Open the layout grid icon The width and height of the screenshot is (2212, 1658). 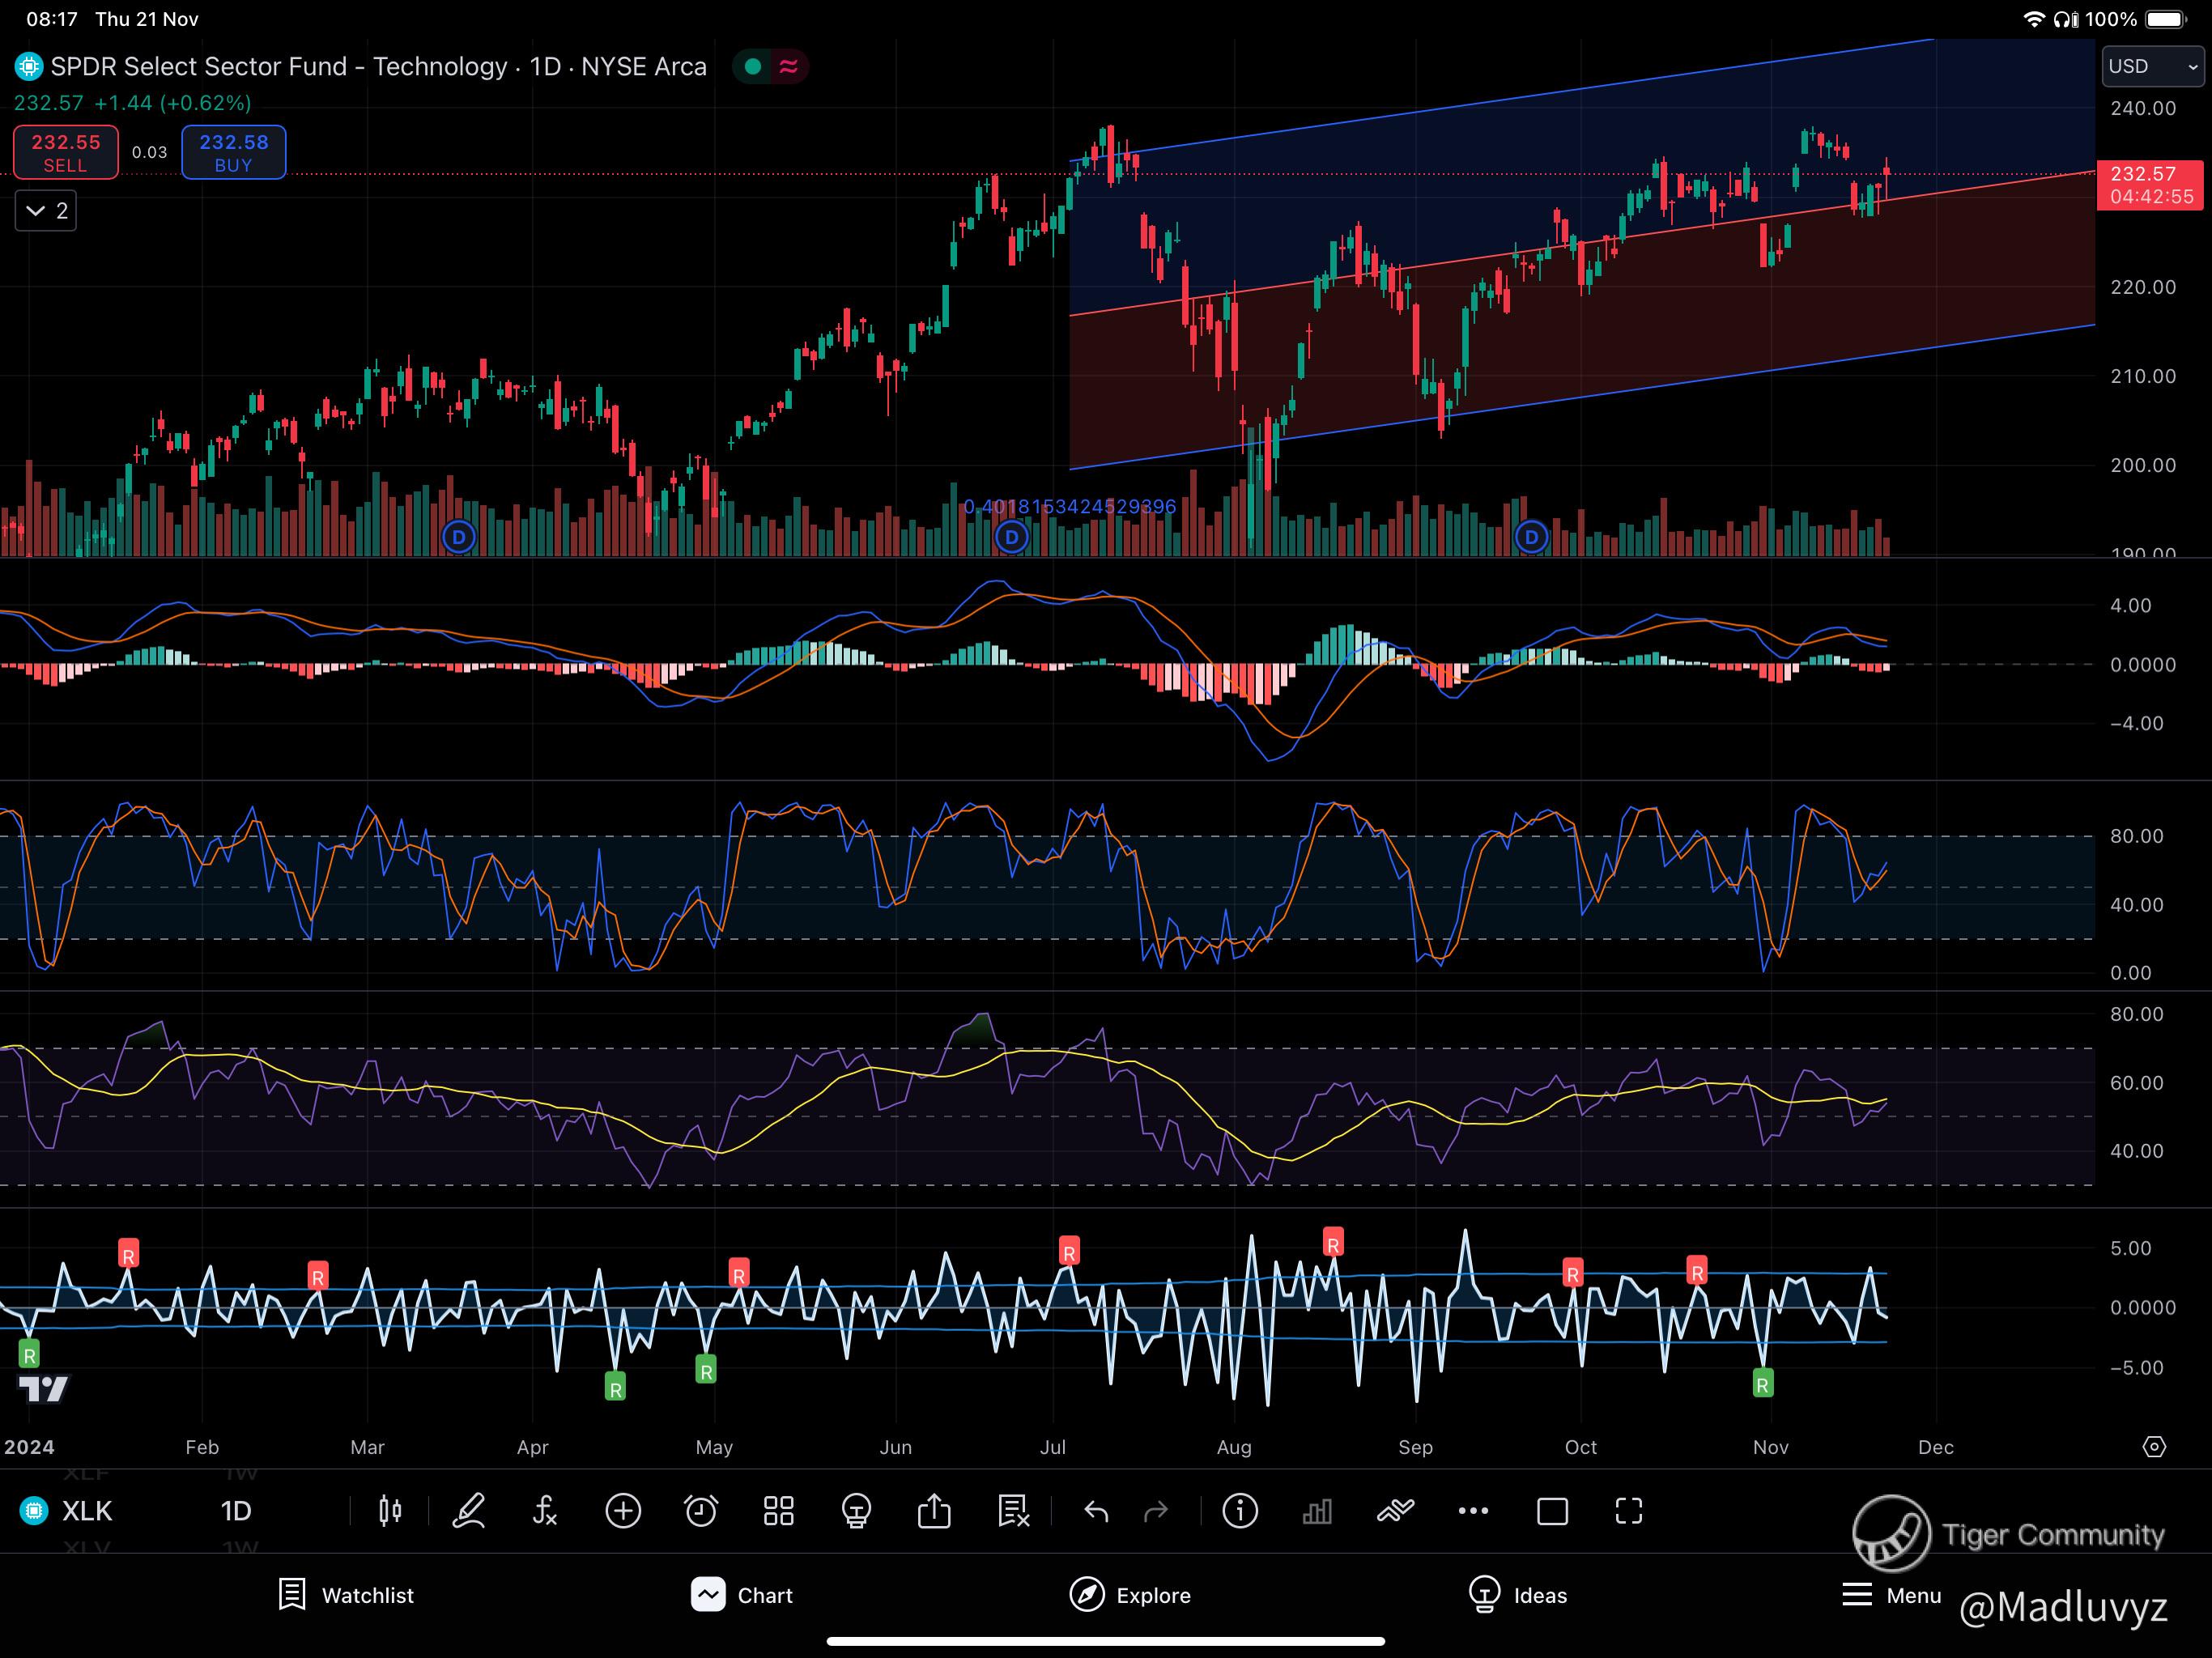pos(778,1511)
